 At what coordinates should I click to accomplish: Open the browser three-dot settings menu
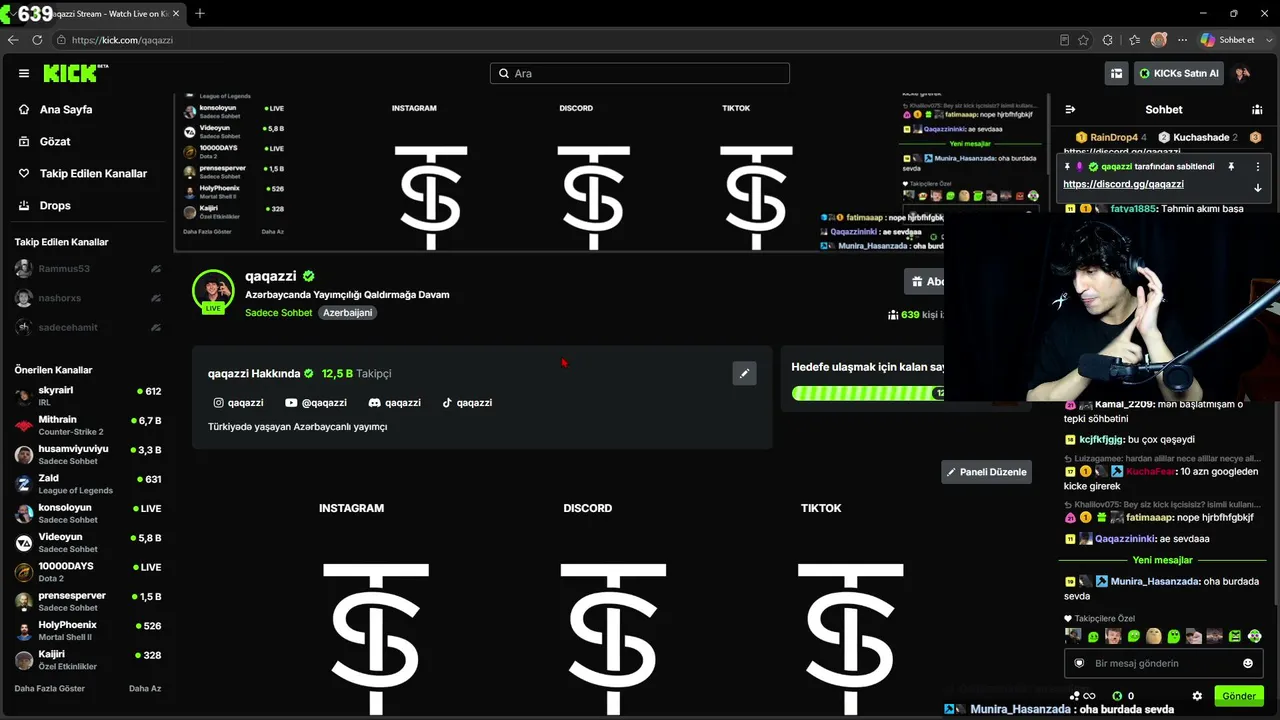(x=1183, y=40)
